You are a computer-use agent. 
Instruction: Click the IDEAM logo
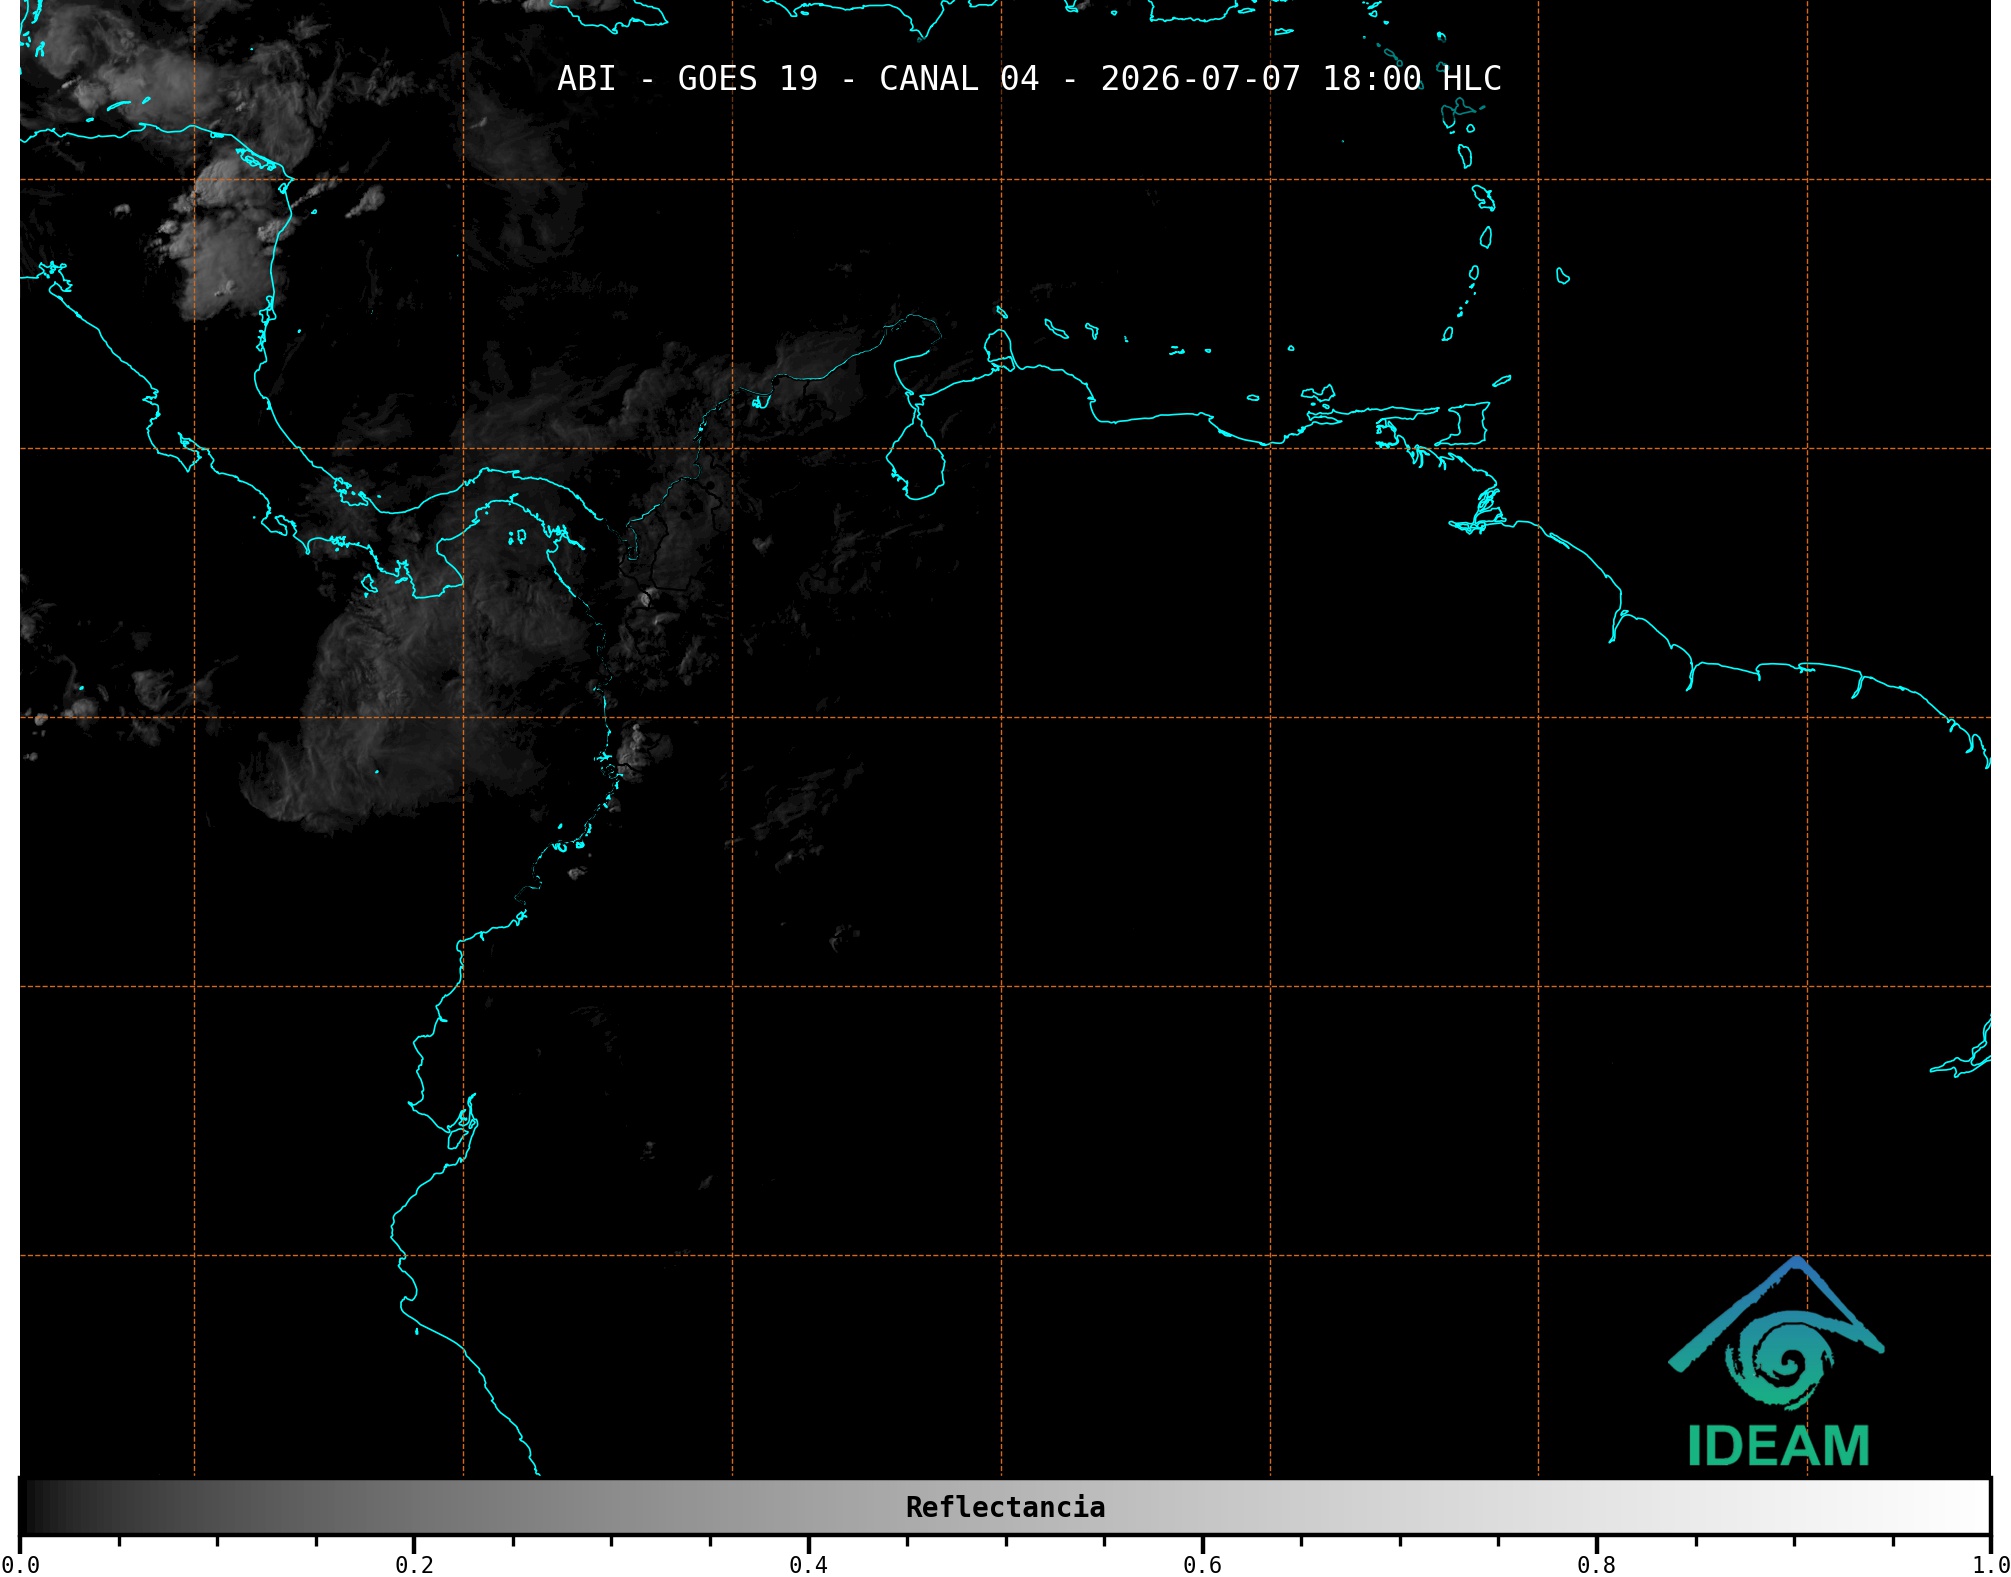pyautogui.click(x=1777, y=1362)
